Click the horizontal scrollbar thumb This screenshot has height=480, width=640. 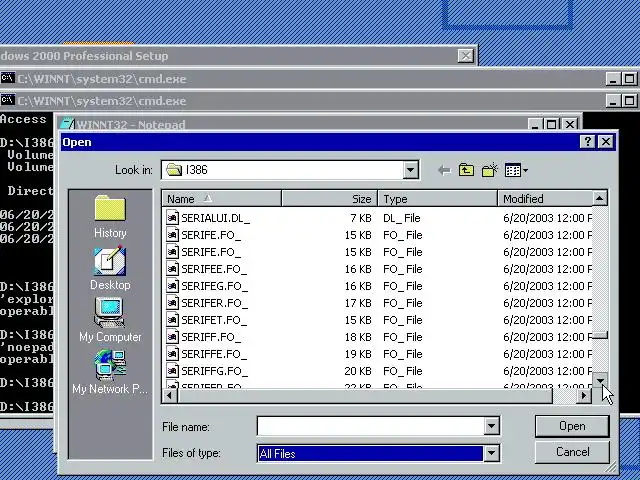tap(365, 396)
